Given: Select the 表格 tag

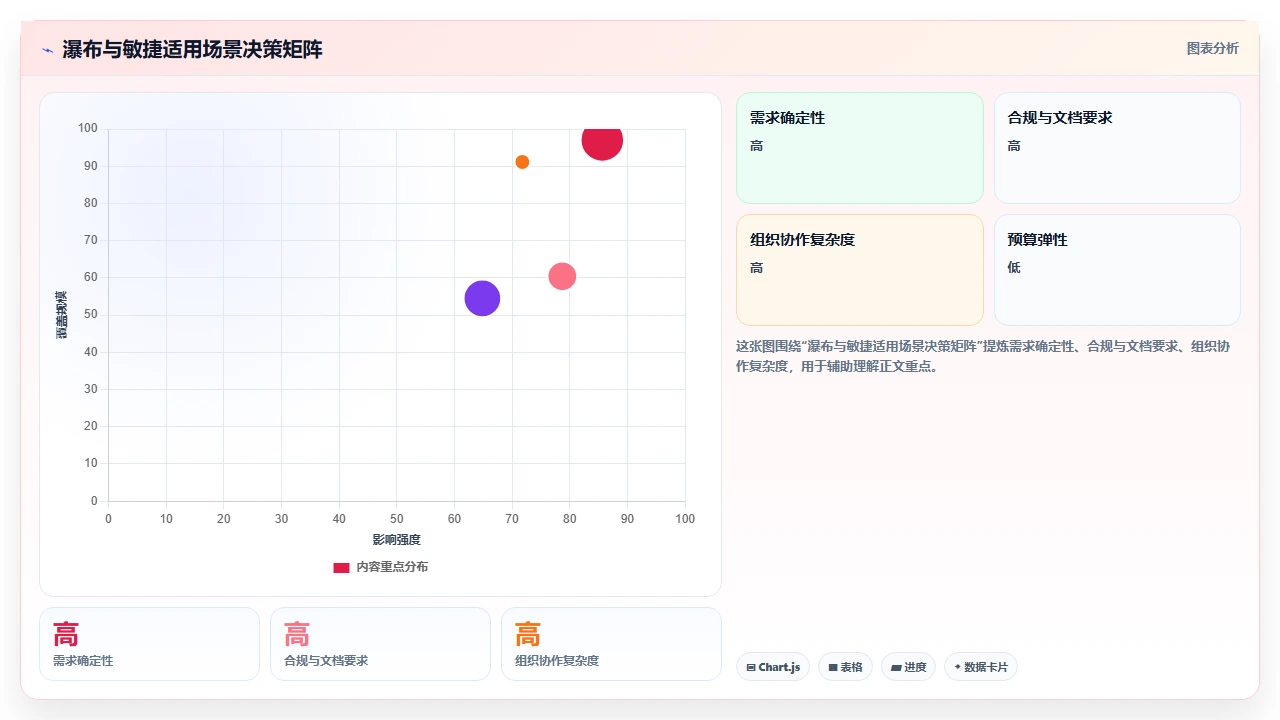Looking at the screenshot, I should point(845,667).
